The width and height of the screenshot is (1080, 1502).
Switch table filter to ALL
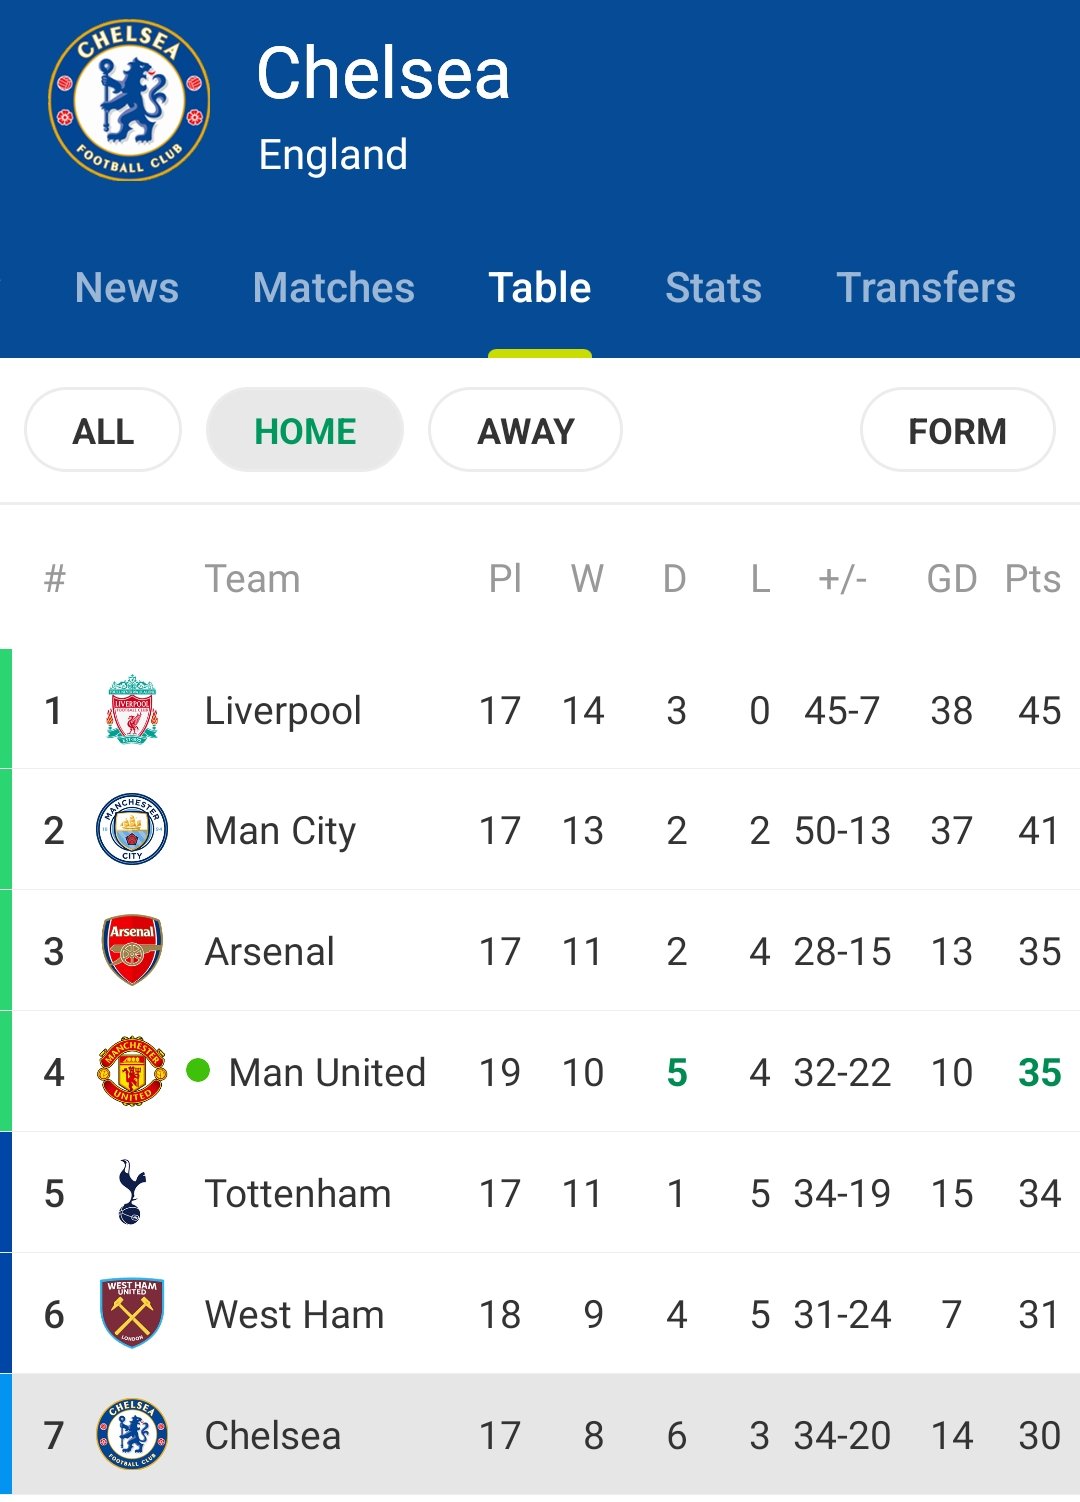[103, 430]
